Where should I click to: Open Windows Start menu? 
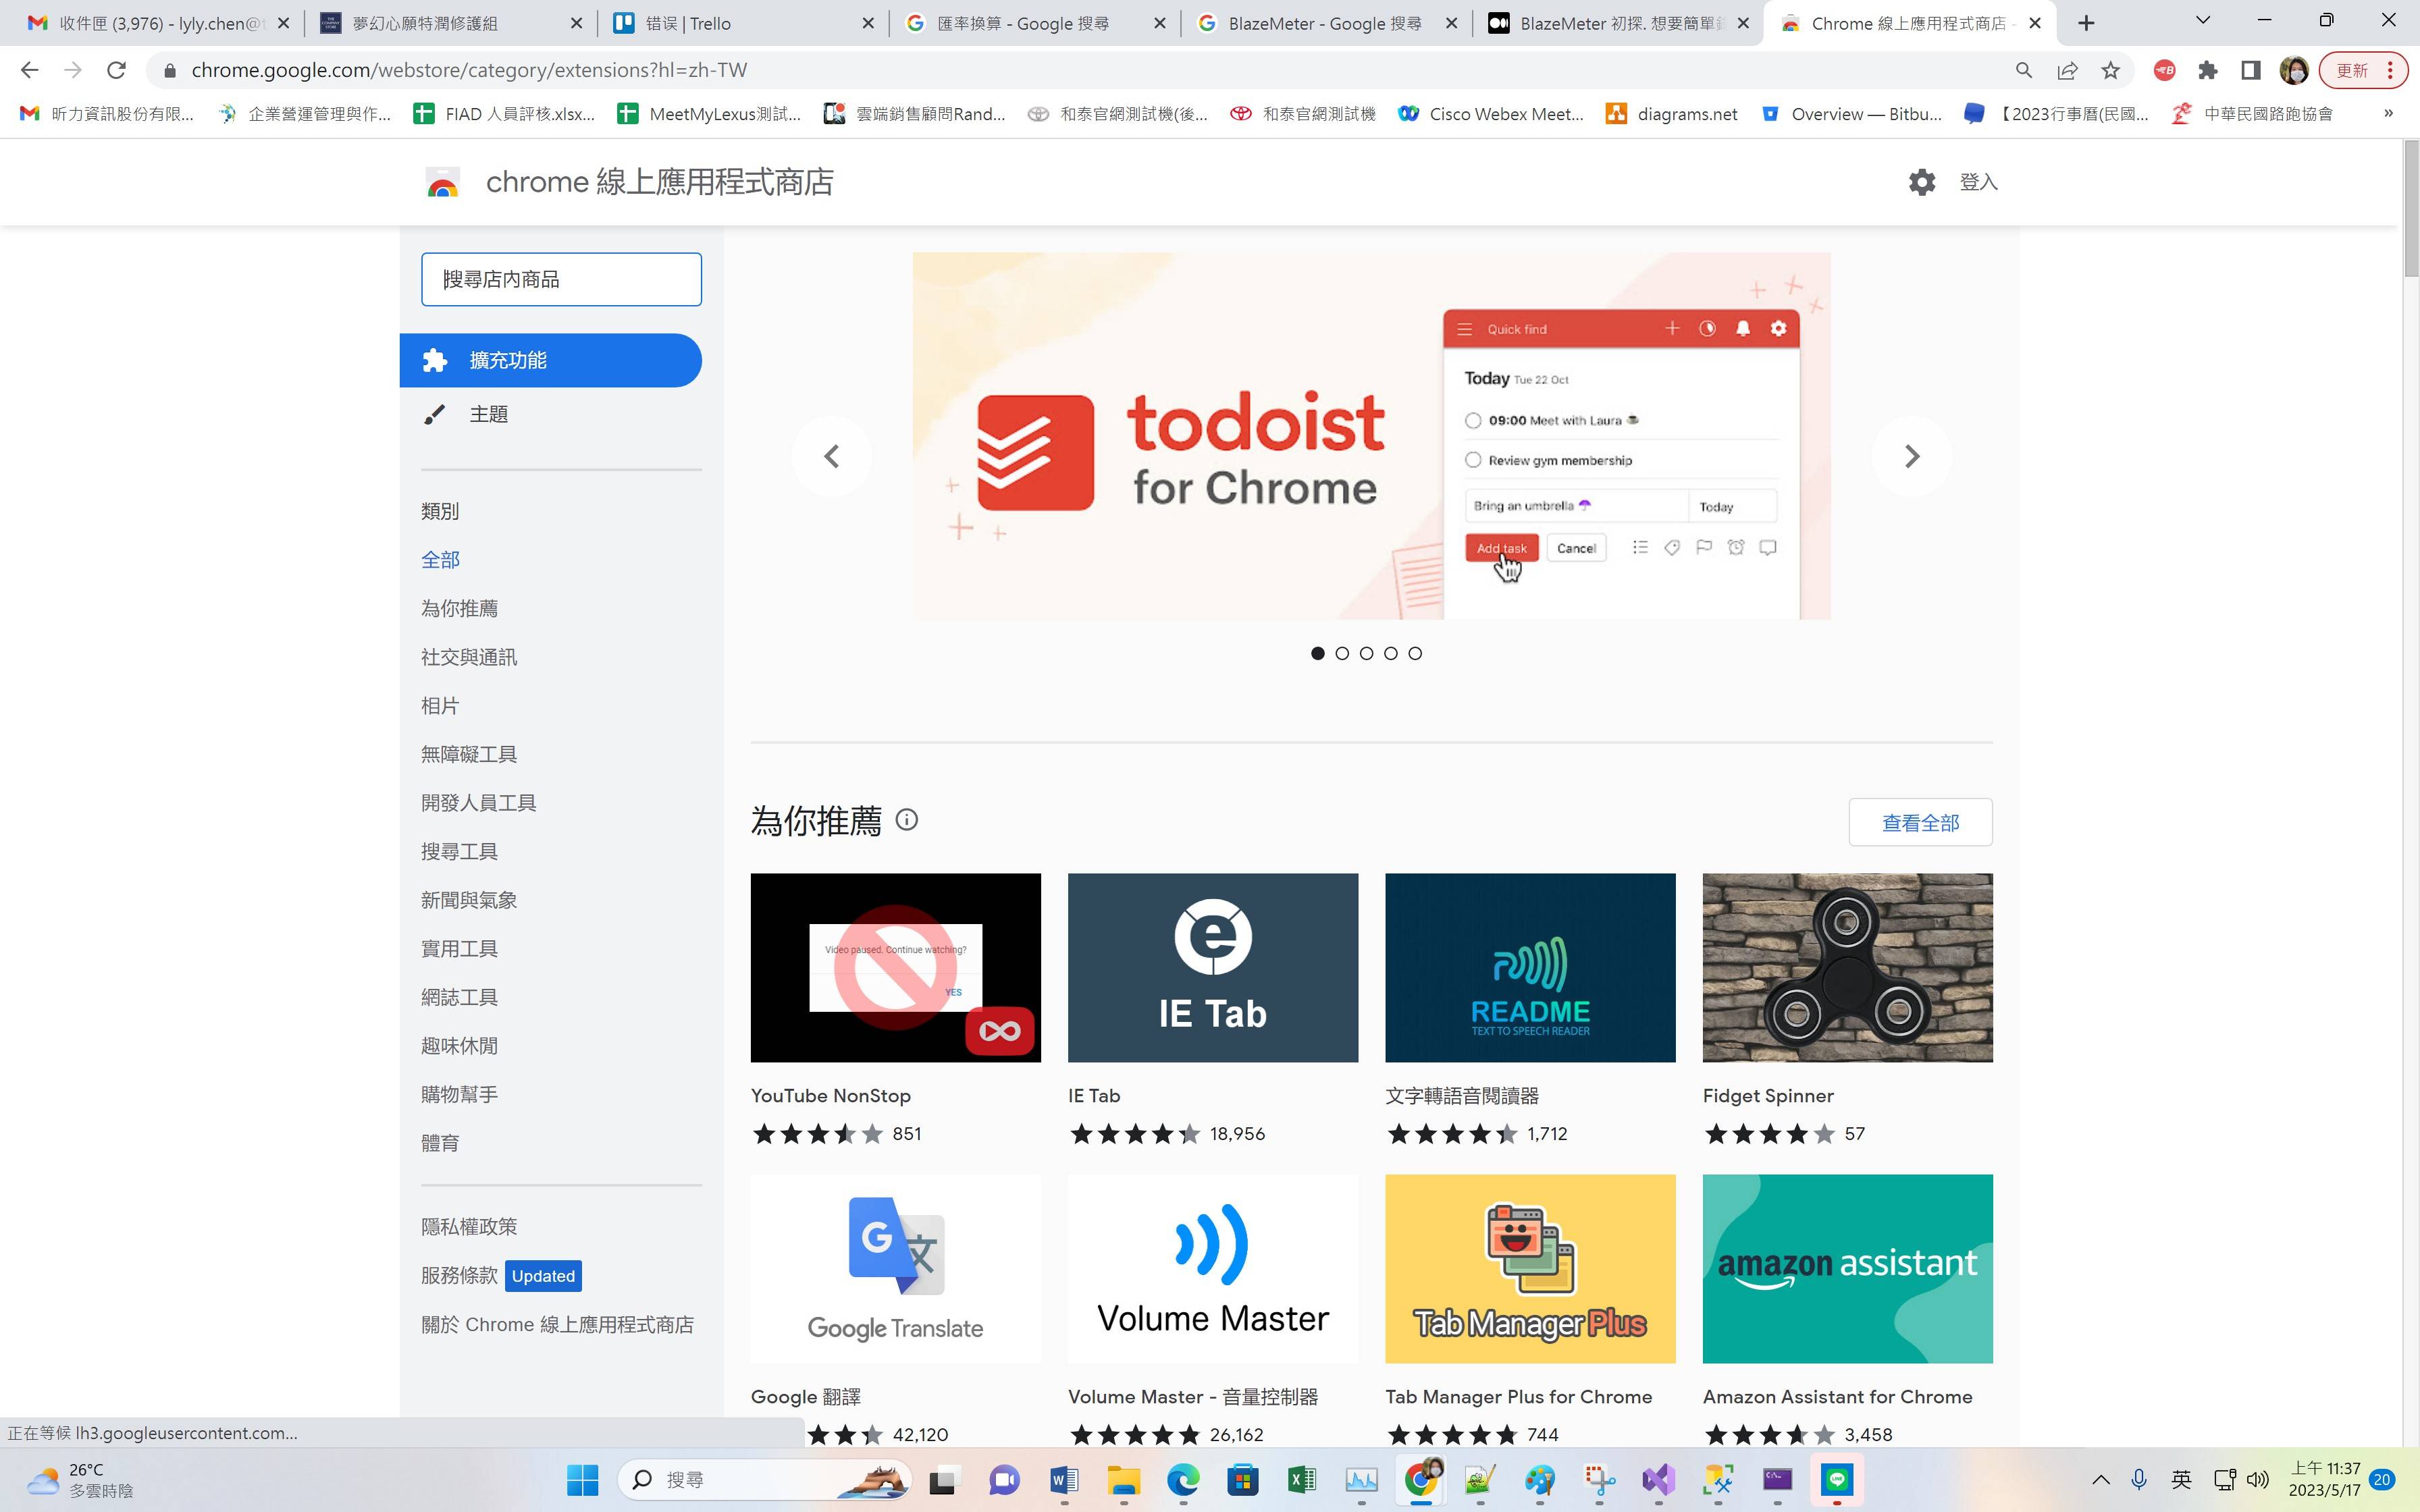pos(582,1479)
